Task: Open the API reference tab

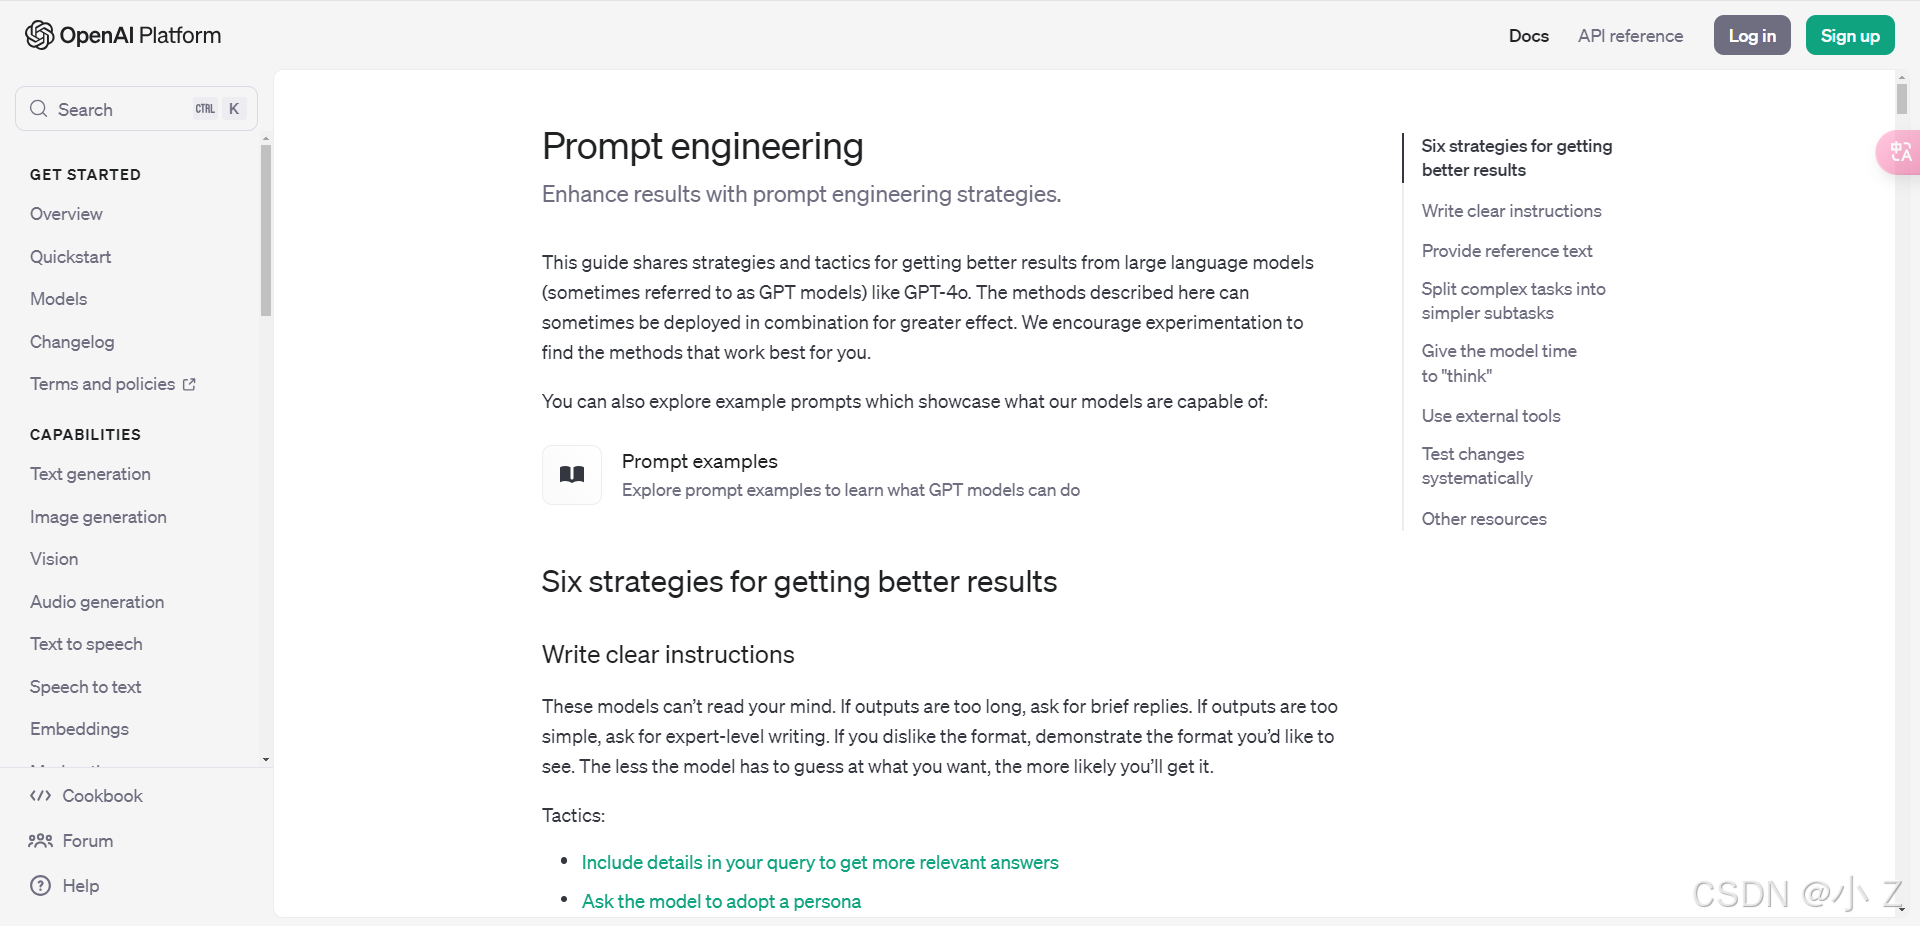Action: [1630, 36]
